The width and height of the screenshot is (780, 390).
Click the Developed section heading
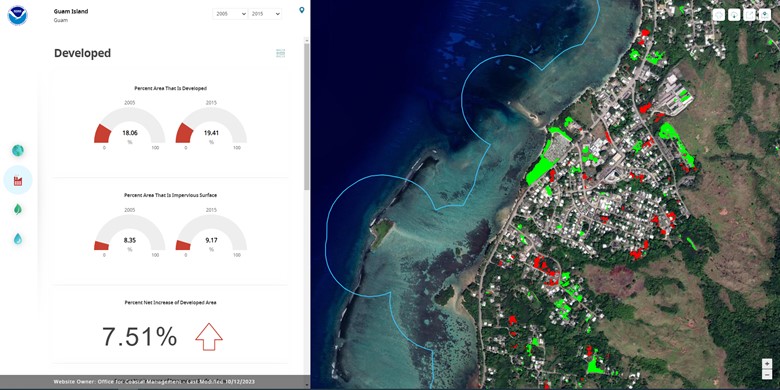82,53
